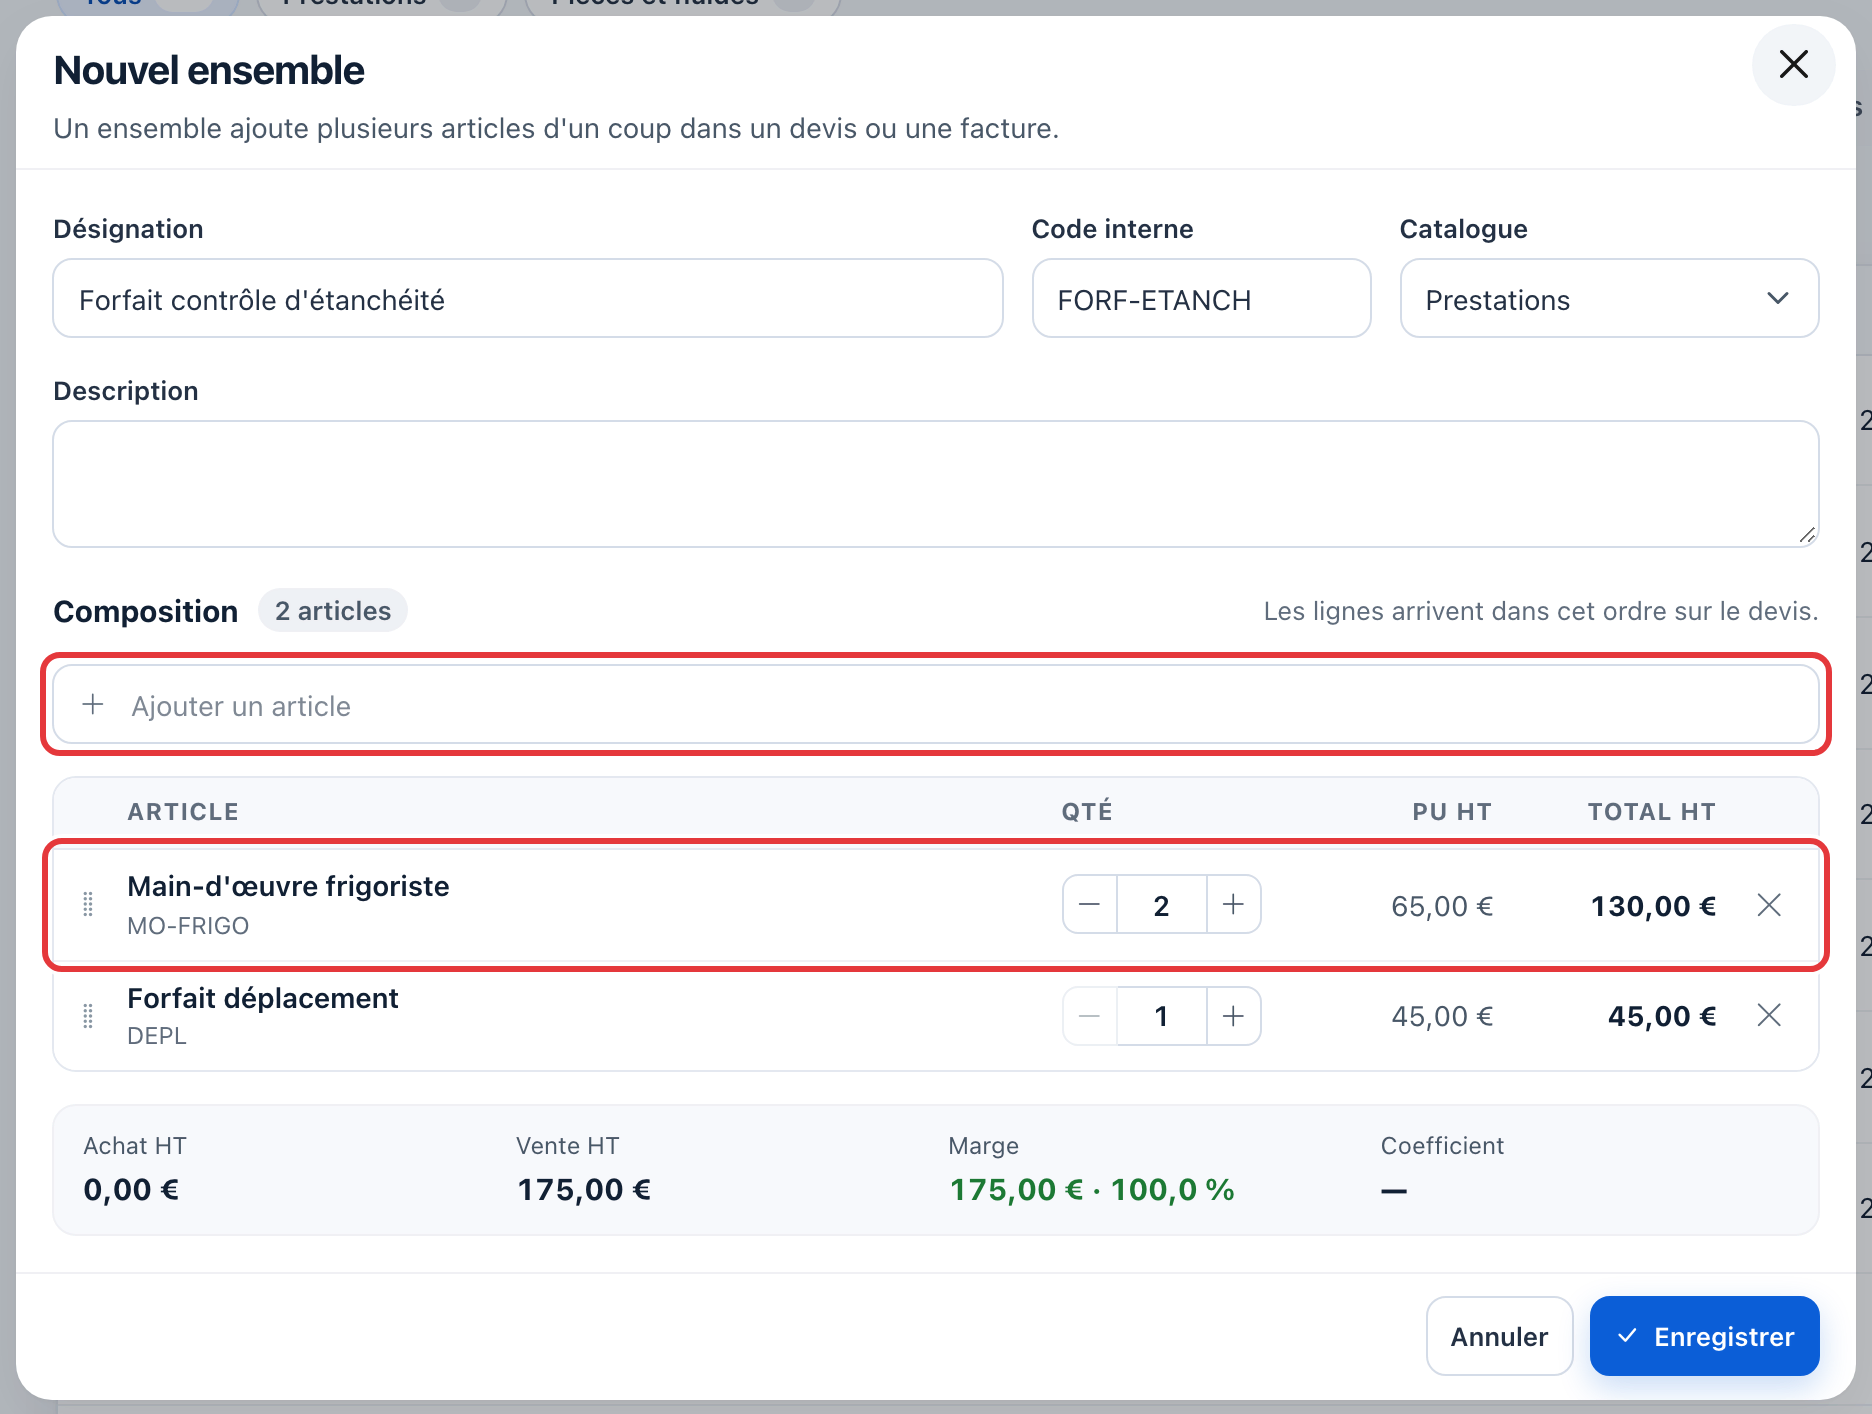This screenshot has width=1872, height=1414.
Task: Click the PU HT column header
Action: click(x=1452, y=812)
